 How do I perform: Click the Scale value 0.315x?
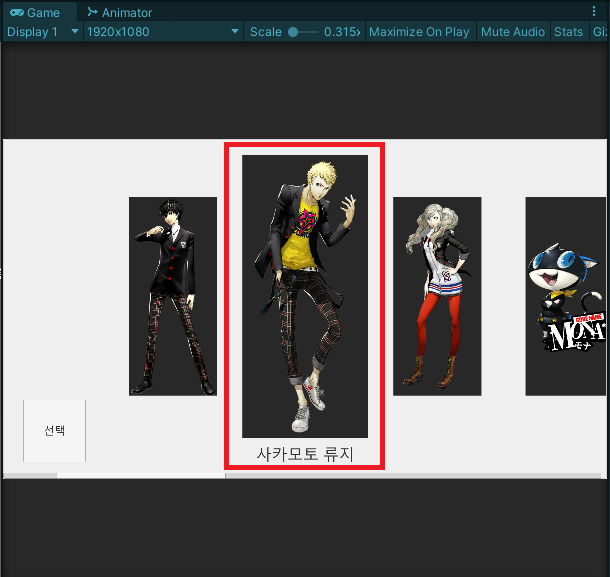(342, 32)
